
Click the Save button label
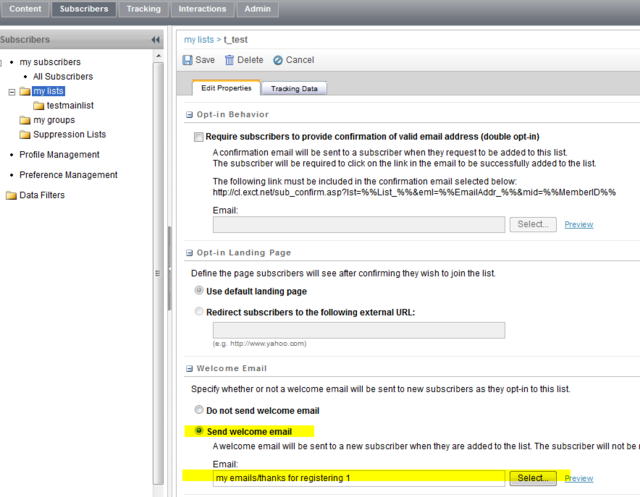[x=205, y=60]
